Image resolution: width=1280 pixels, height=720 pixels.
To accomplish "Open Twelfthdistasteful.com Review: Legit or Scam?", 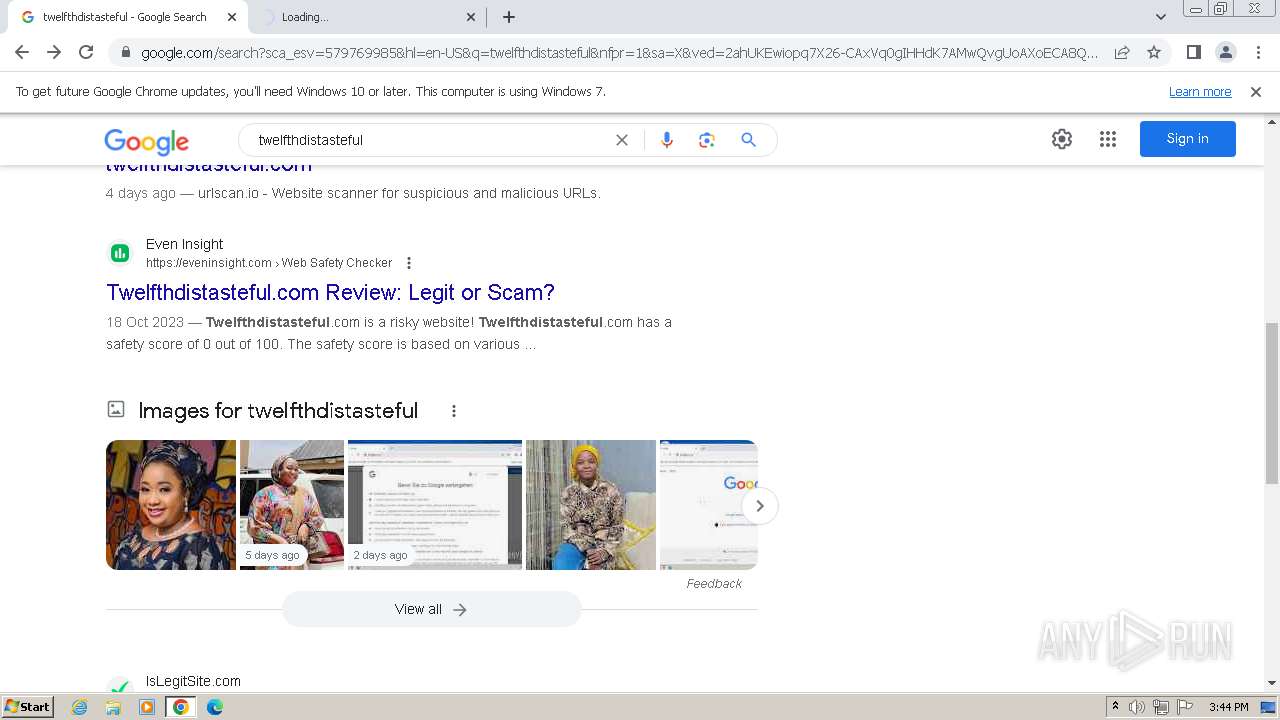I will (330, 293).
